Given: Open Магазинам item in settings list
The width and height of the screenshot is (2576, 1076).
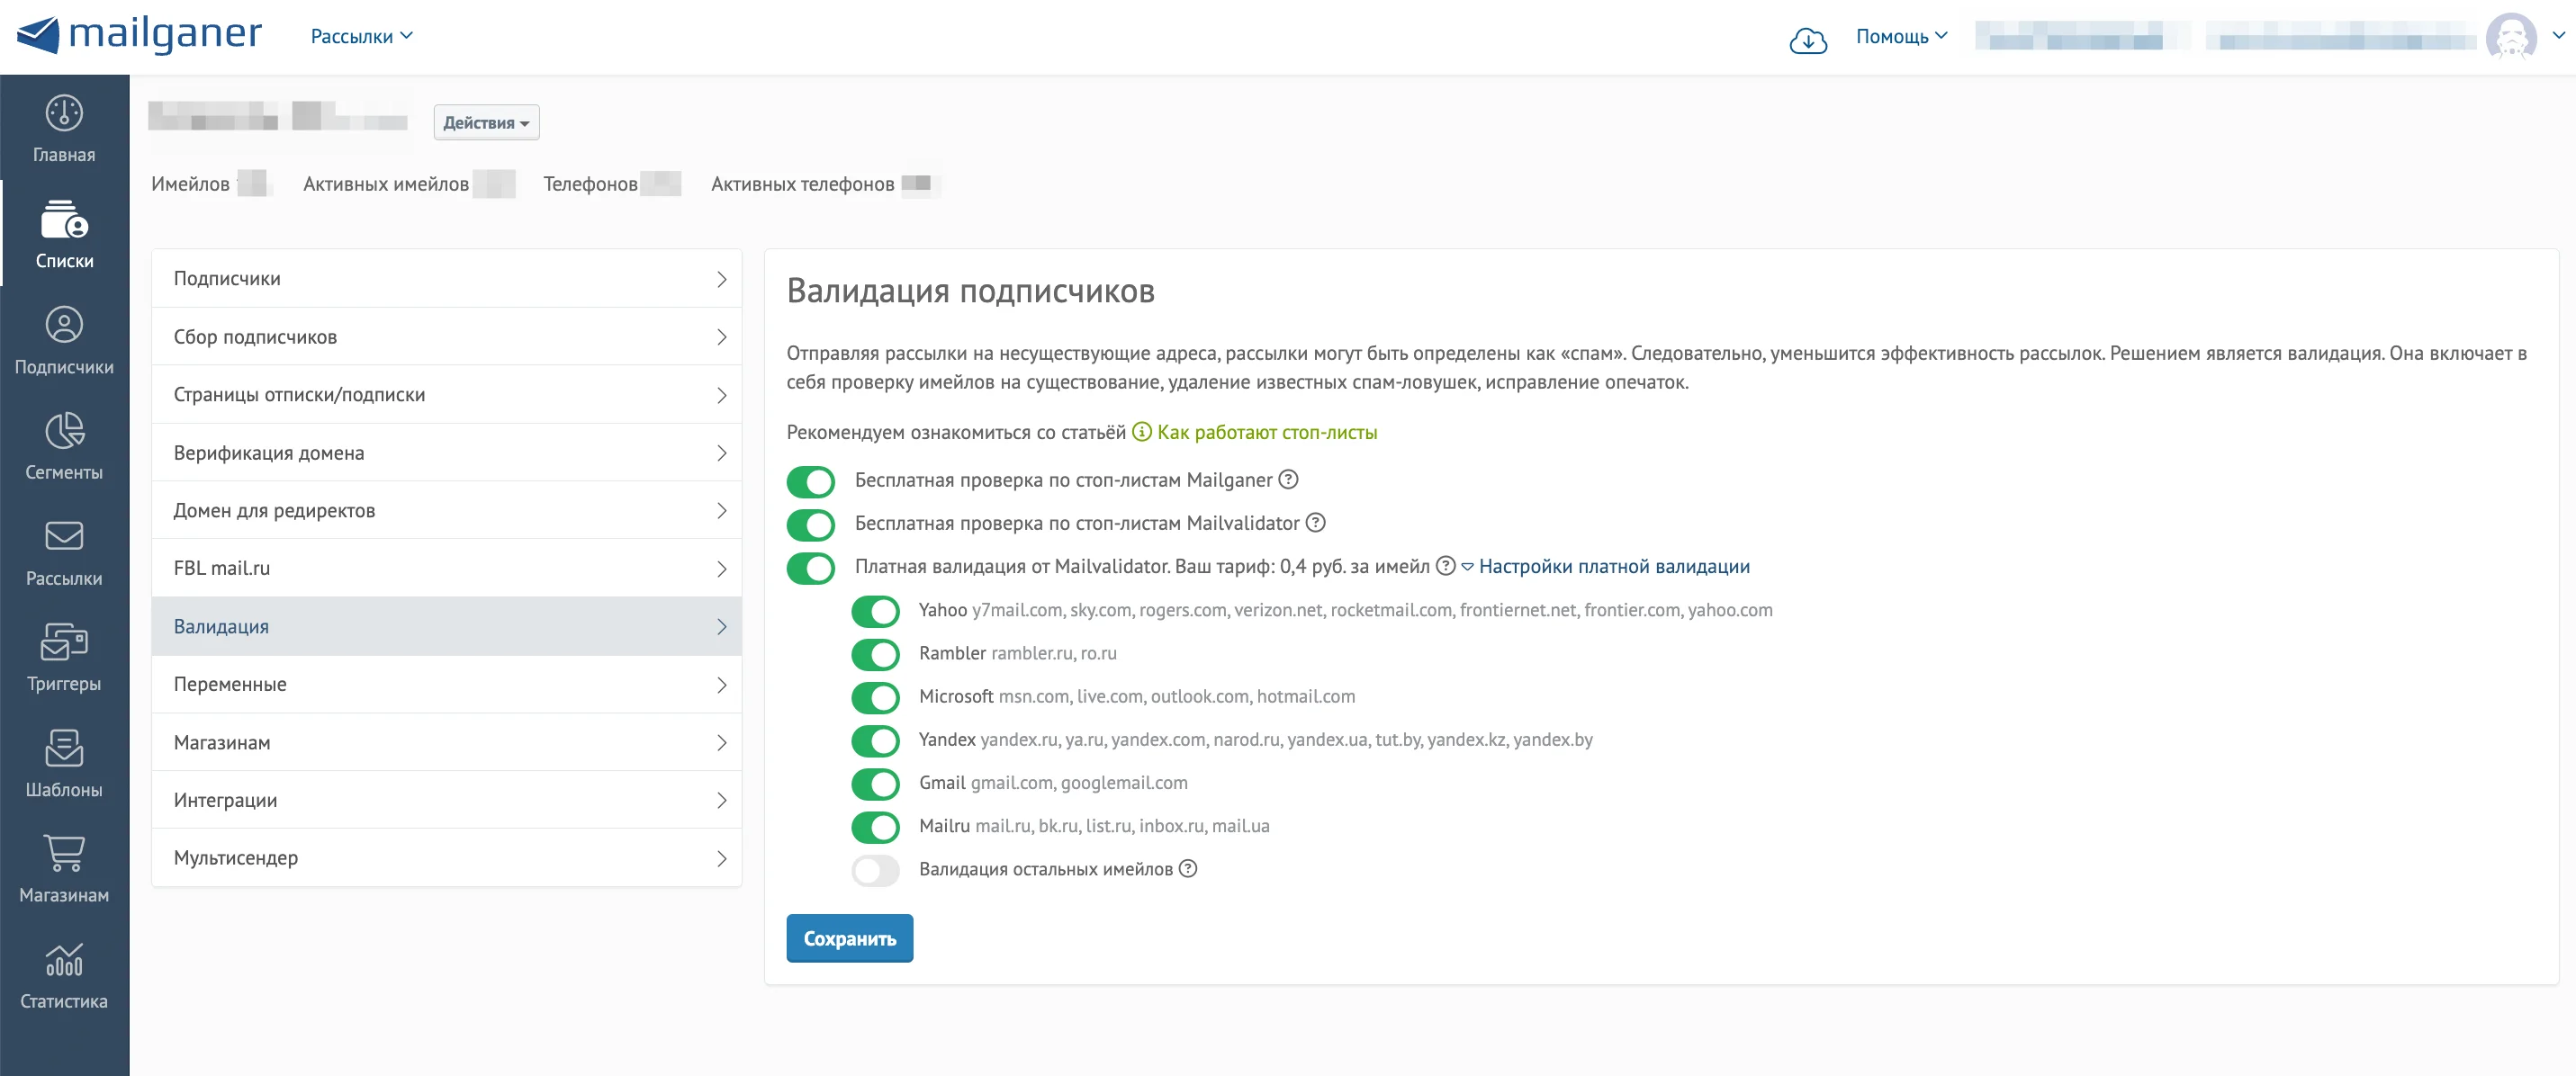Looking at the screenshot, I should [446, 743].
